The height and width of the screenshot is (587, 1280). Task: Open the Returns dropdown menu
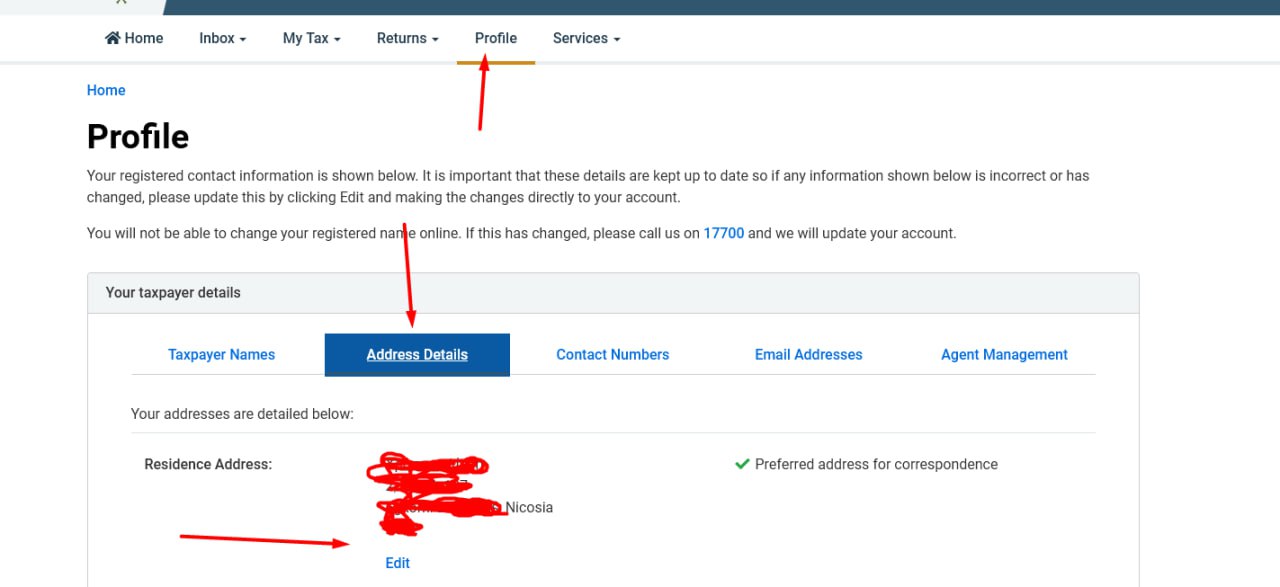pyautogui.click(x=407, y=38)
